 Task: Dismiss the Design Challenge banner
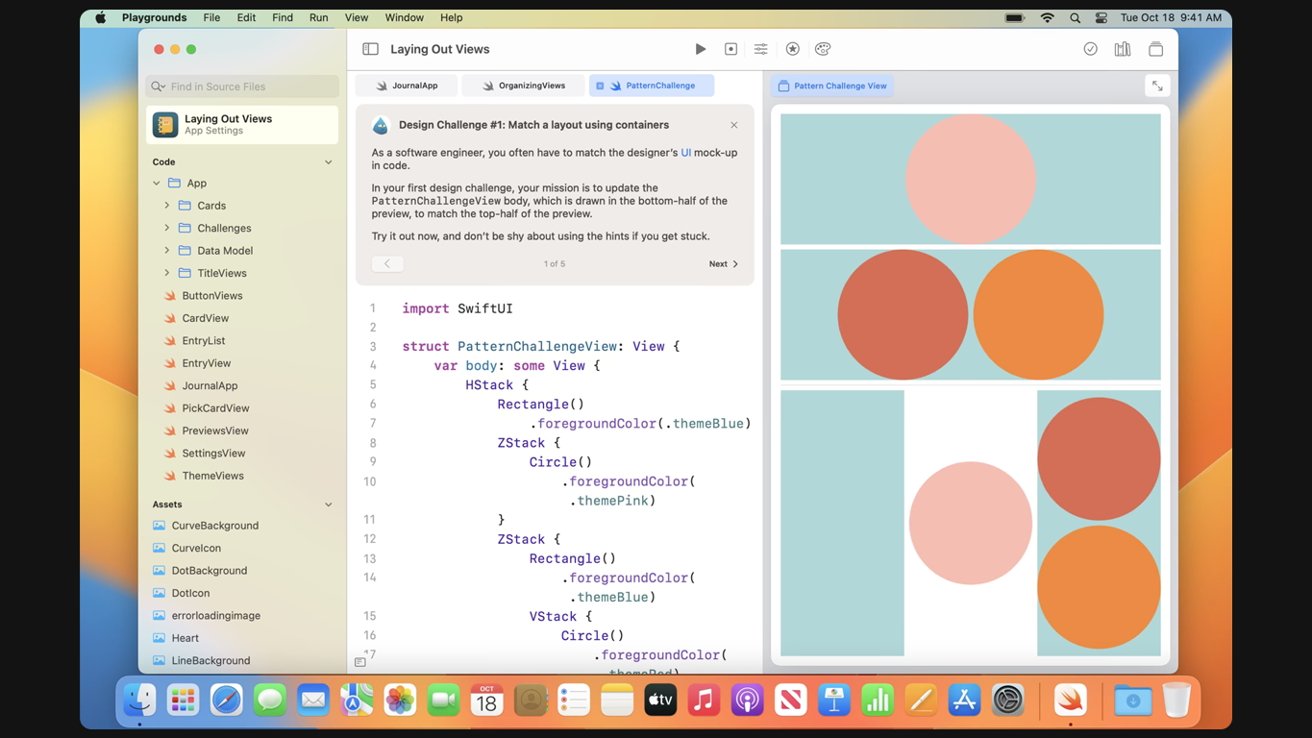click(734, 124)
